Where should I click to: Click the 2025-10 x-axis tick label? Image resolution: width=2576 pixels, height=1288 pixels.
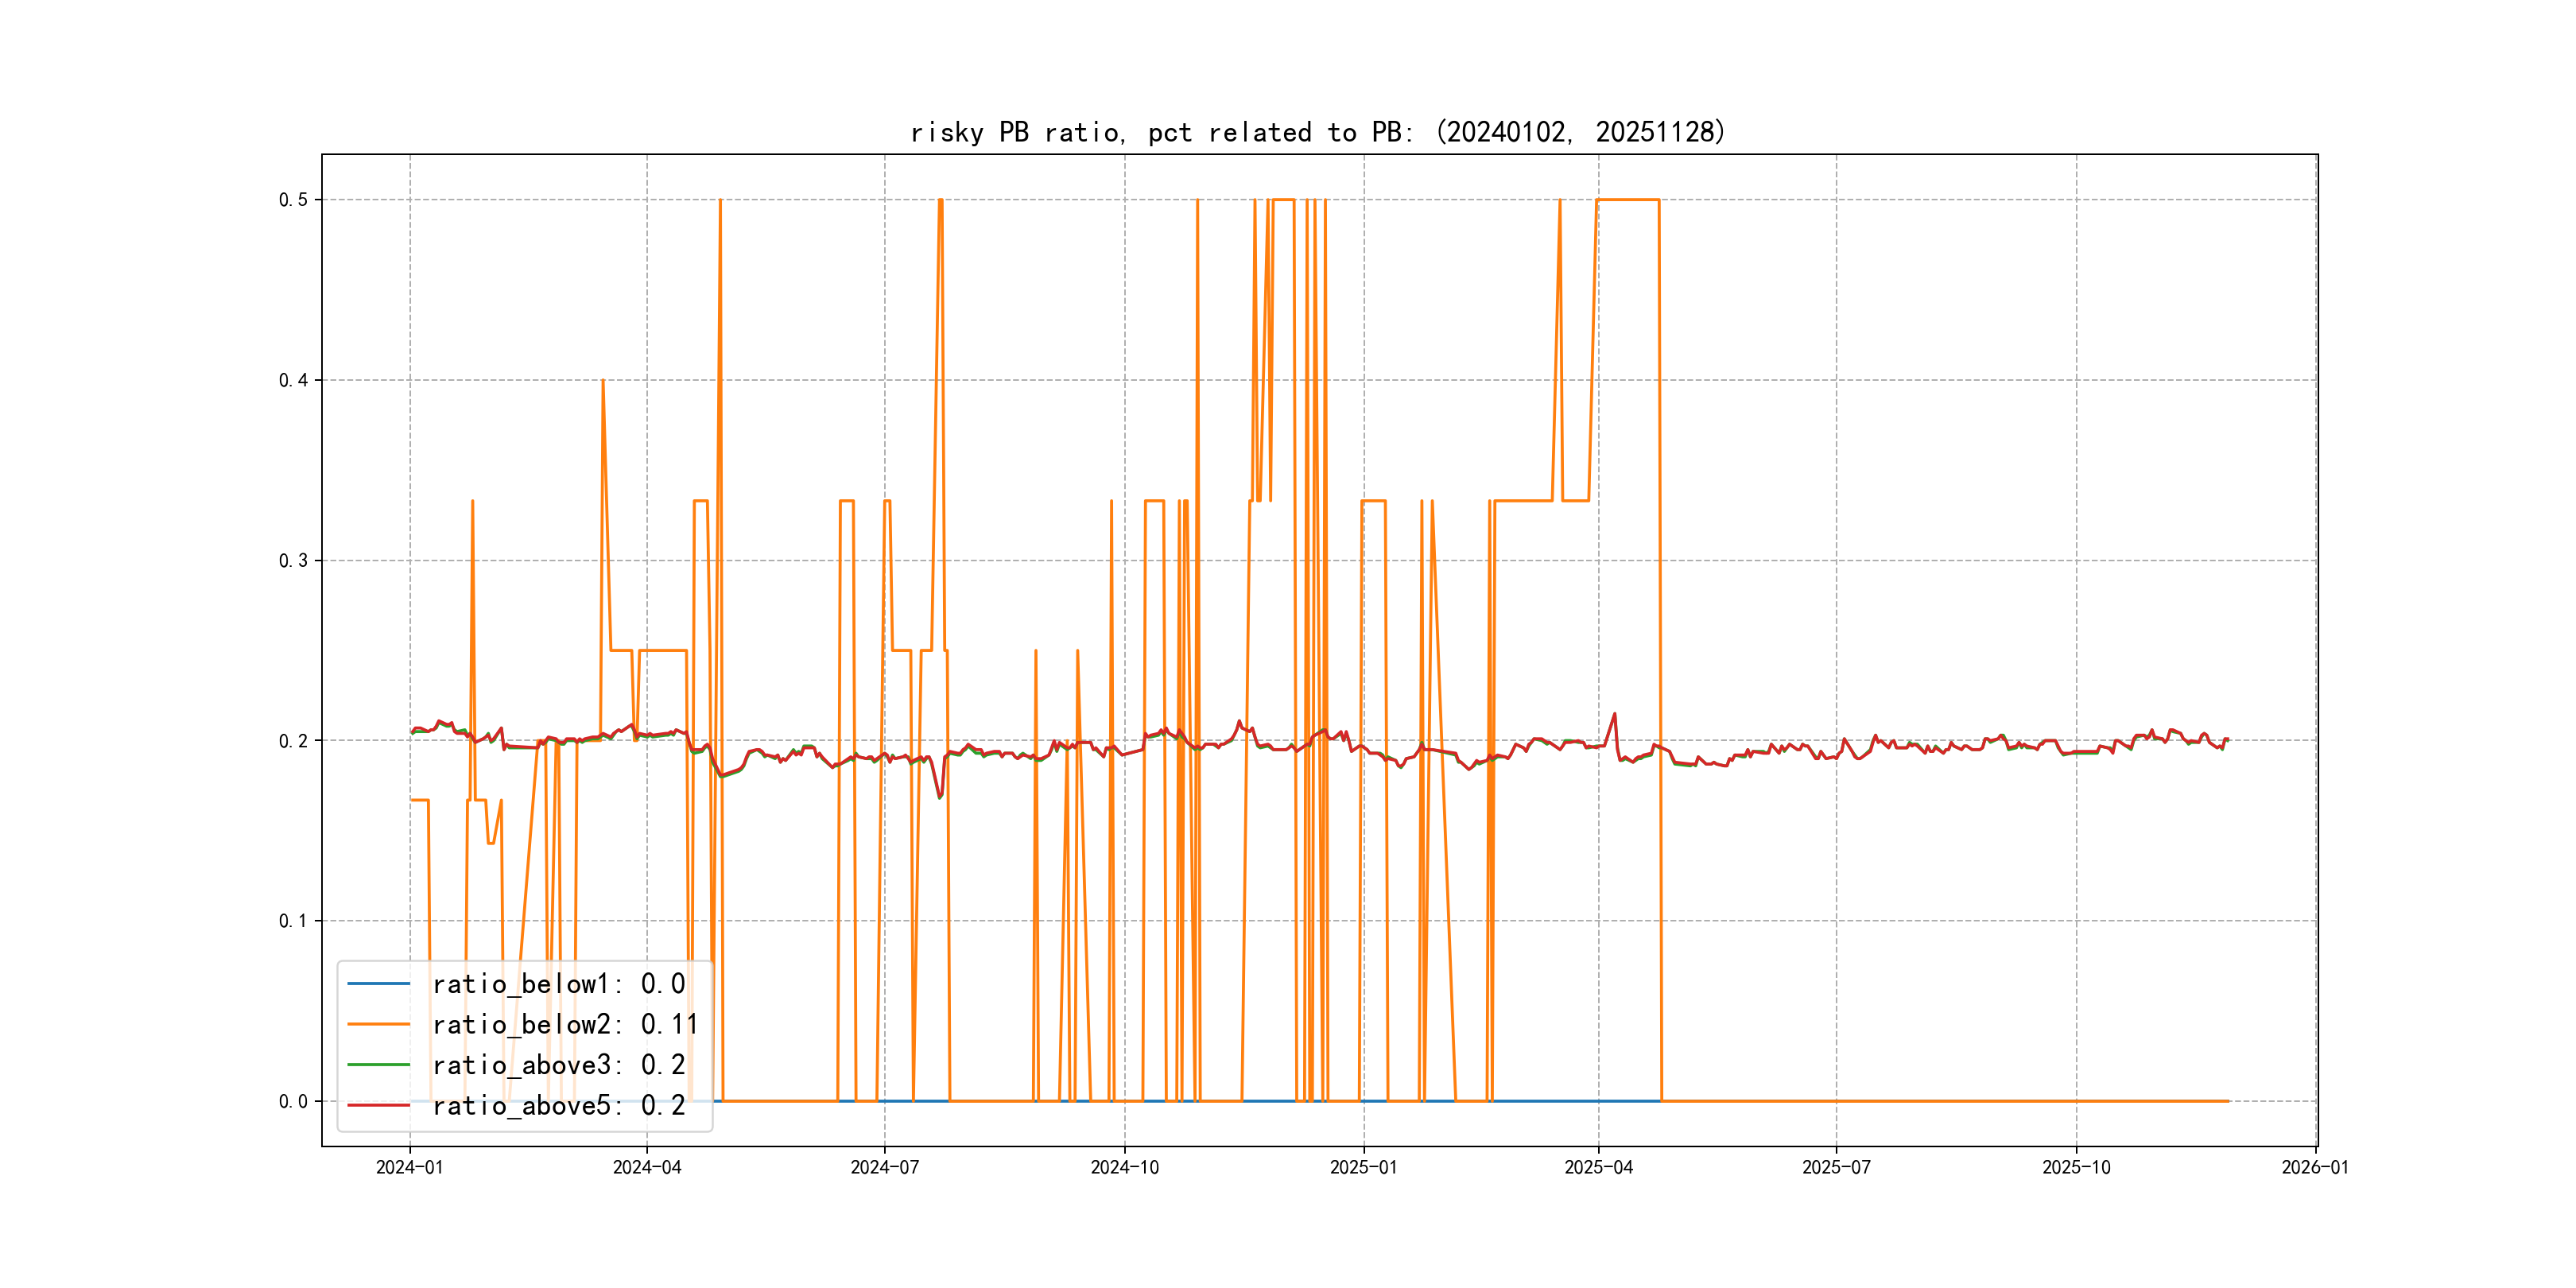click(2076, 1168)
